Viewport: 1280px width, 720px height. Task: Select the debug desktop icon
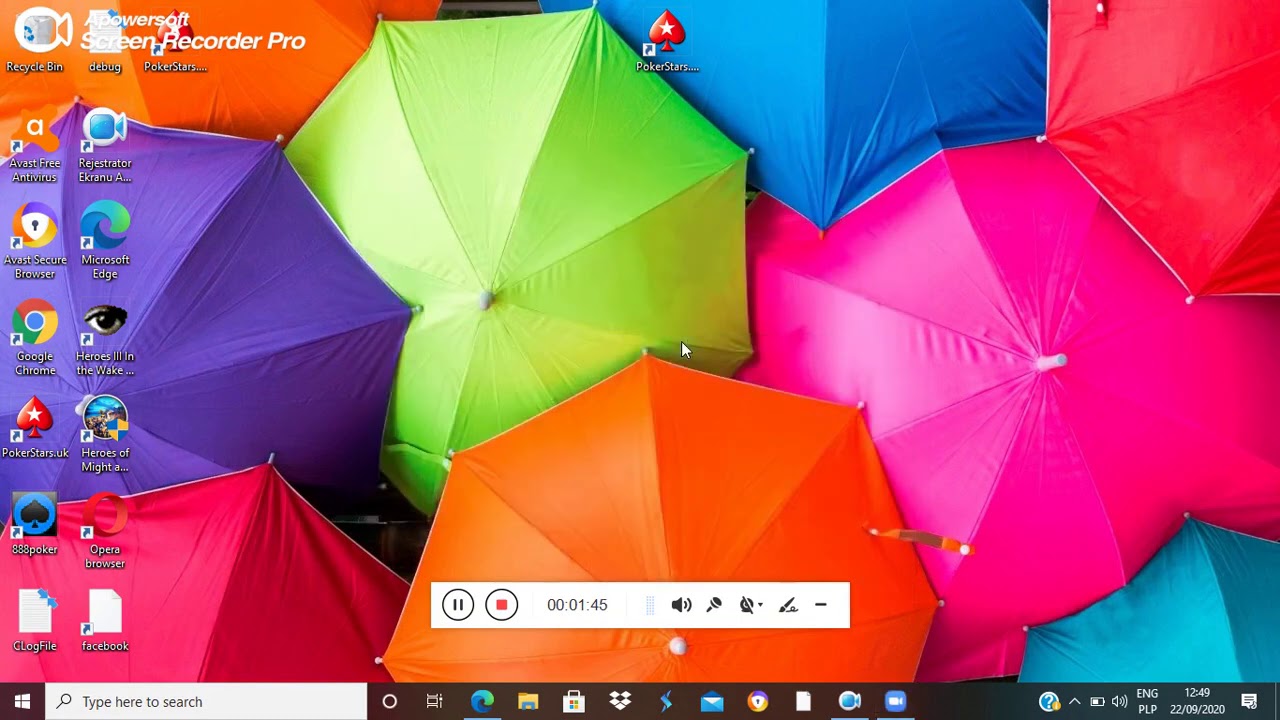105,41
